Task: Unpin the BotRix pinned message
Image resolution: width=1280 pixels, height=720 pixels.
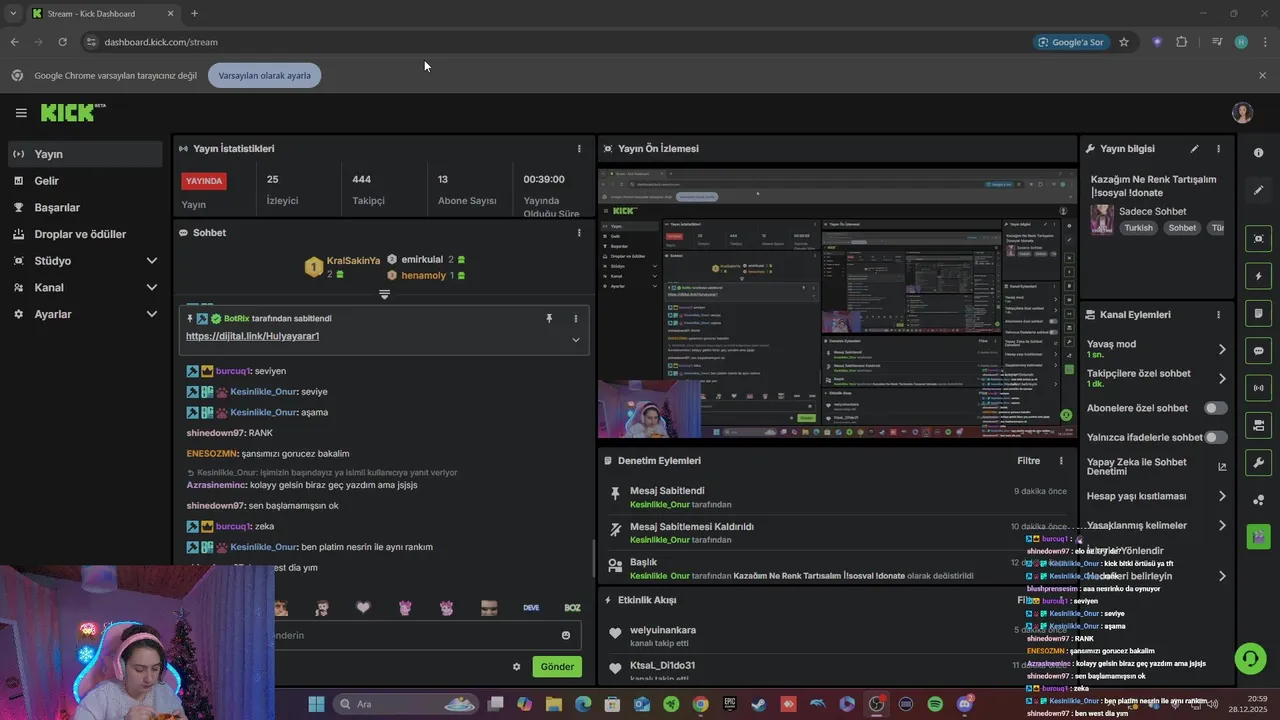Action: (x=549, y=318)
